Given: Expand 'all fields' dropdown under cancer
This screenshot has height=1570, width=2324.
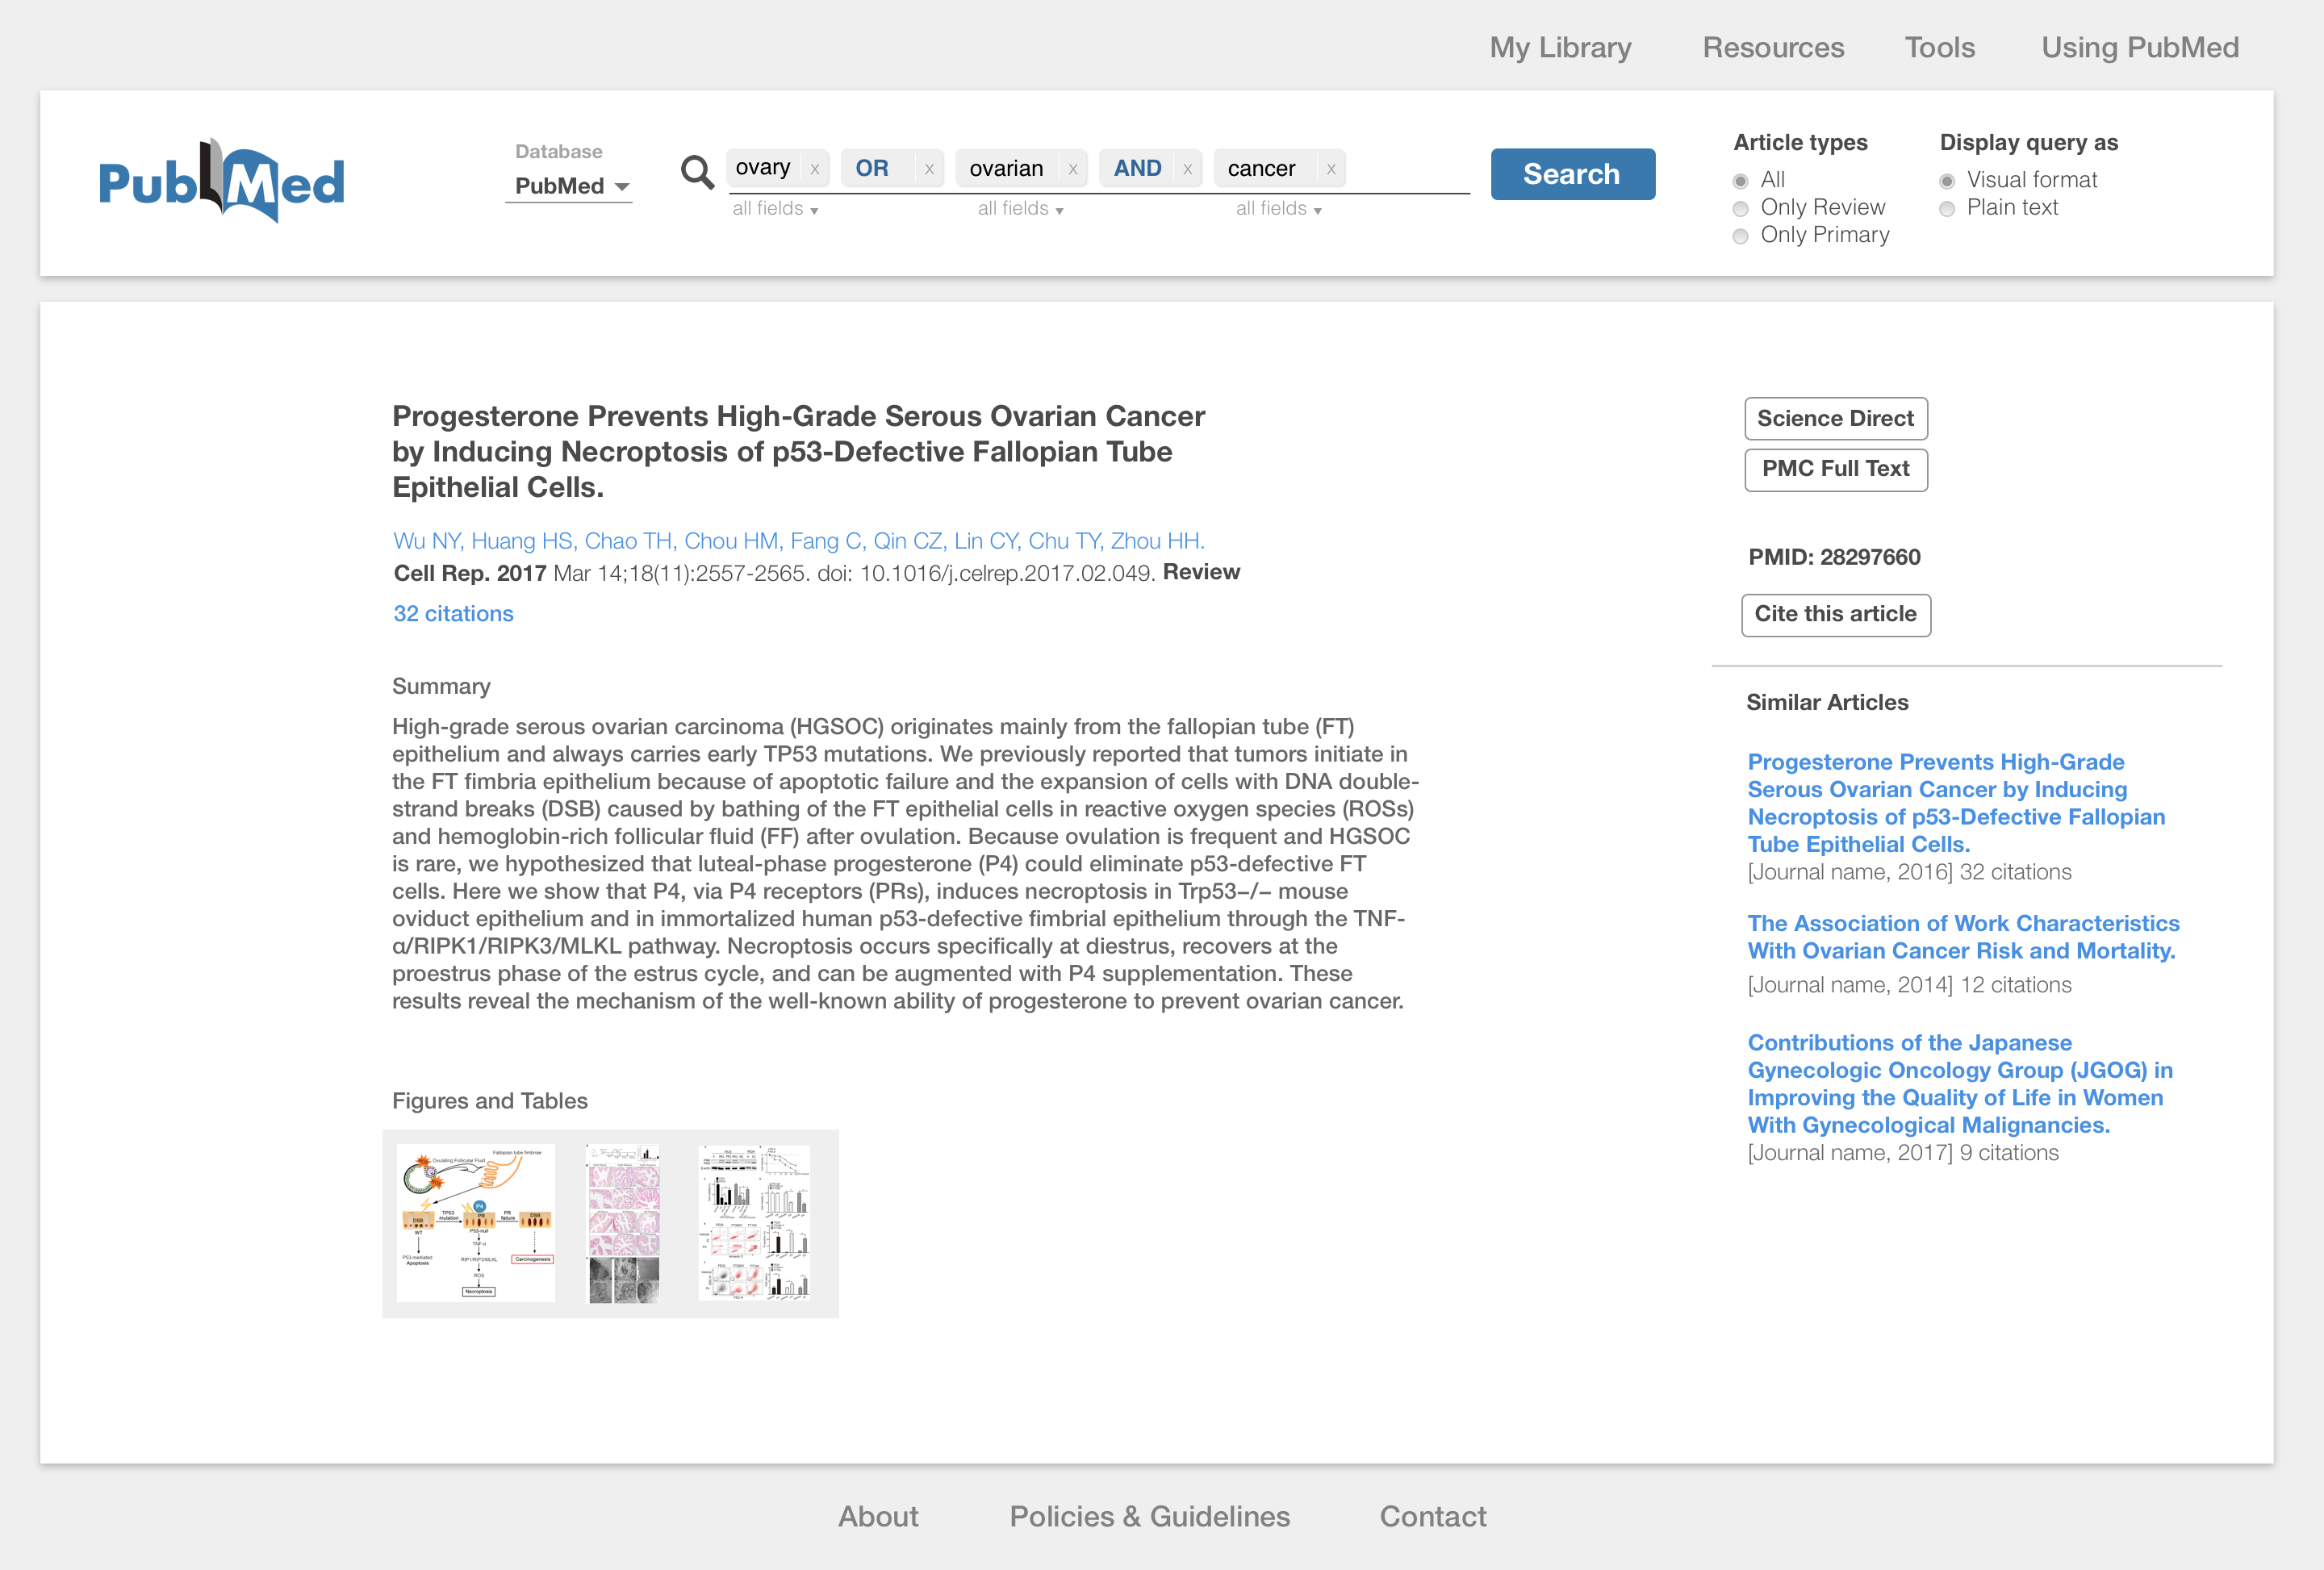Looking at the screenshot, I should (1279, 209).
